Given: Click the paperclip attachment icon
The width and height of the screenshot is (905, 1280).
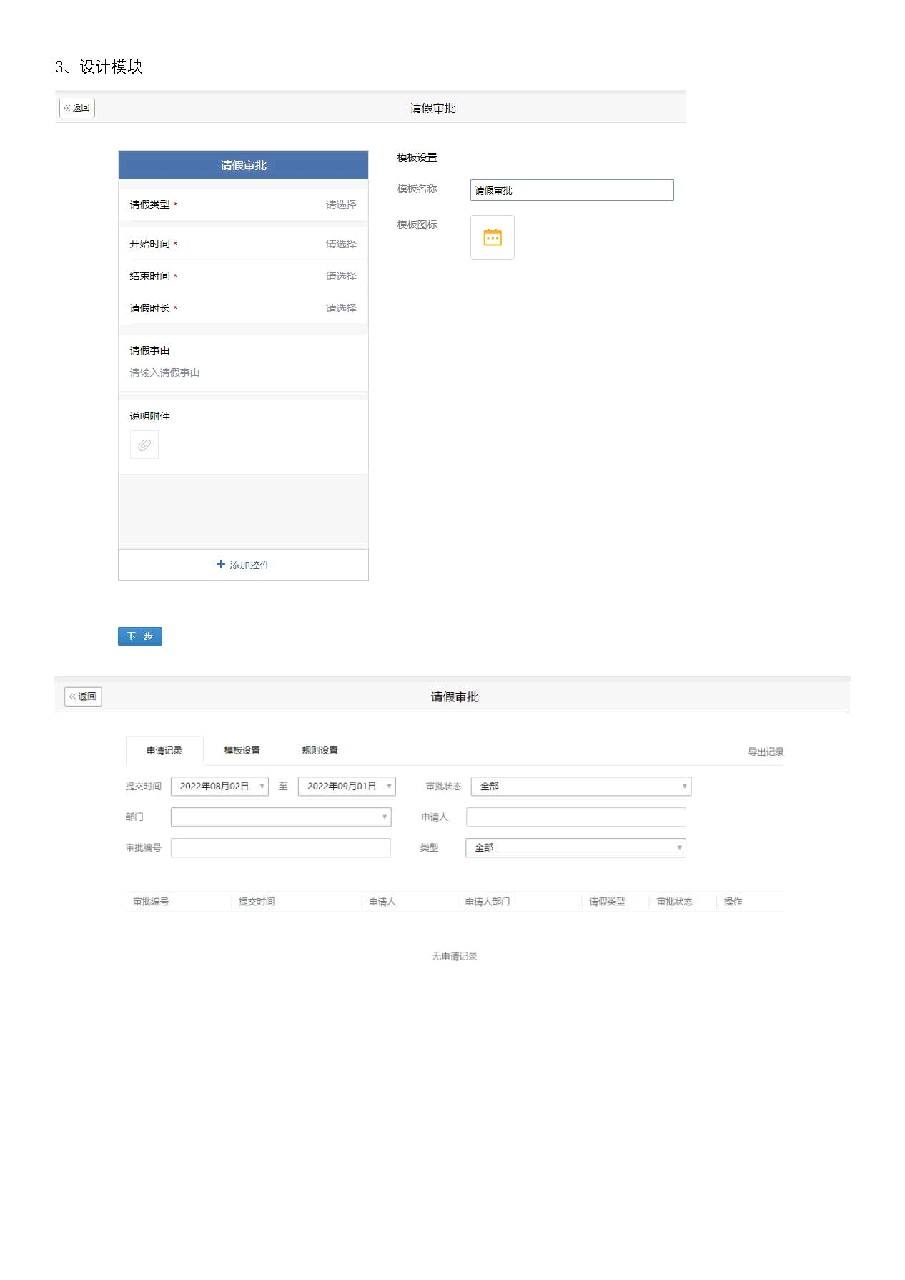Looking at the screenshot, I should tap(144, 445).
